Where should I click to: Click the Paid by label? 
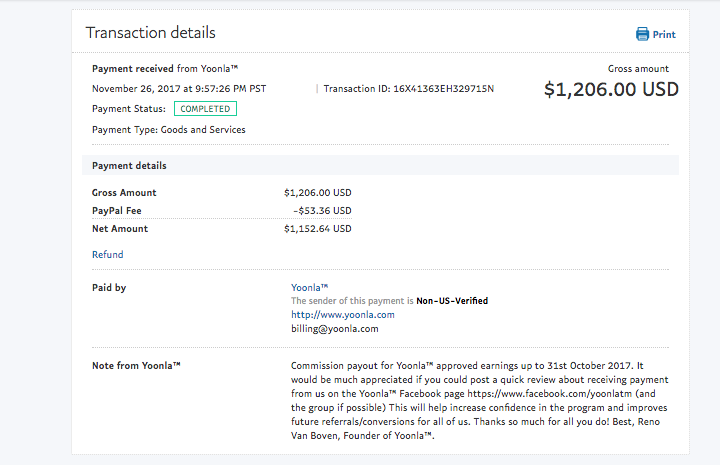coord(109,287)
